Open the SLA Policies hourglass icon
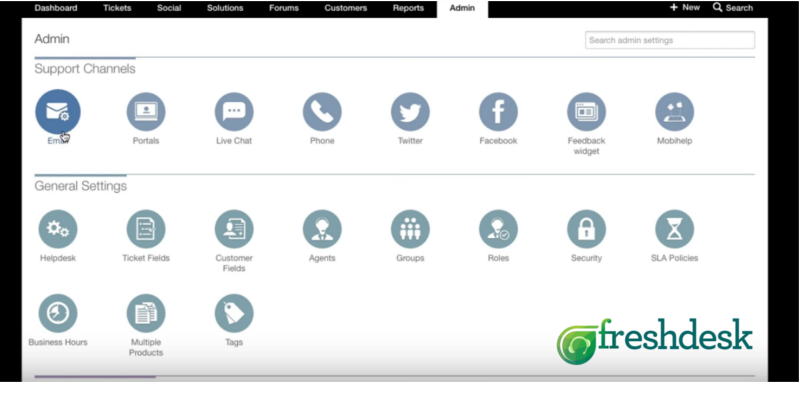This screenshot has height=400, width=800. 674,229
